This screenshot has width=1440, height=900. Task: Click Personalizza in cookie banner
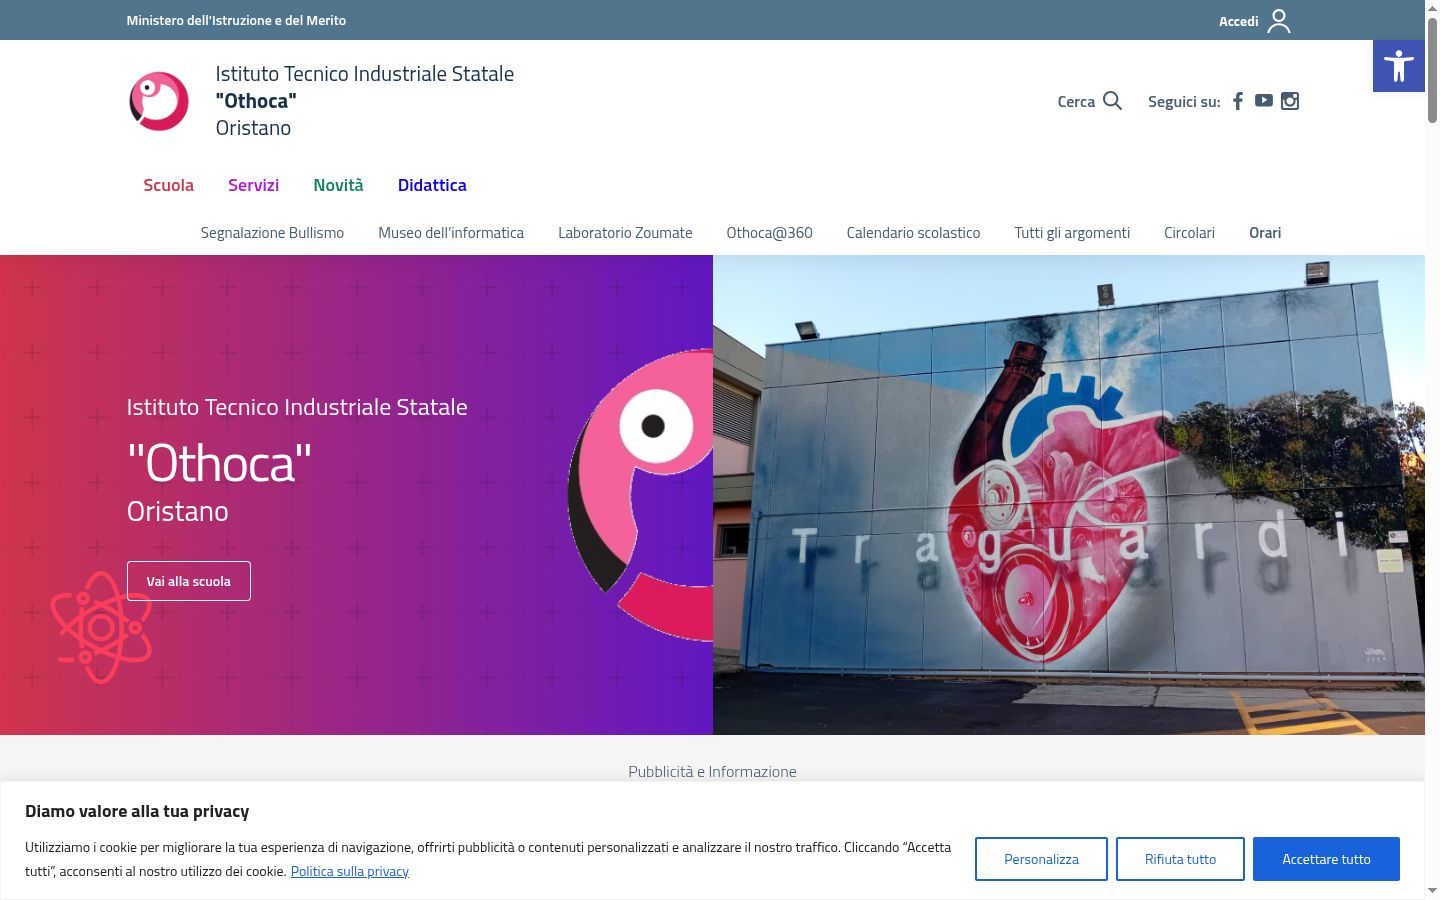(x=1041, y=859)
